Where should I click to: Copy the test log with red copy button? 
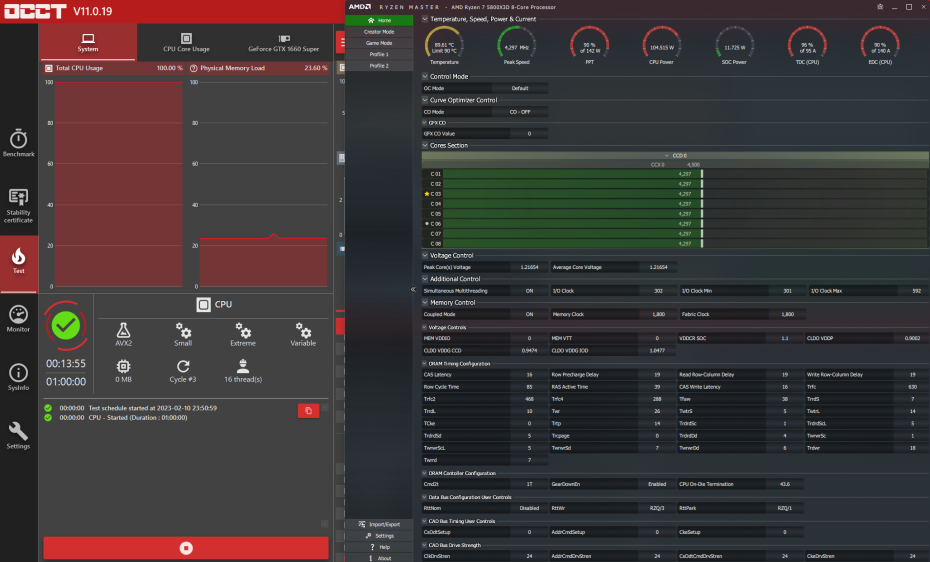coord(308,410)
